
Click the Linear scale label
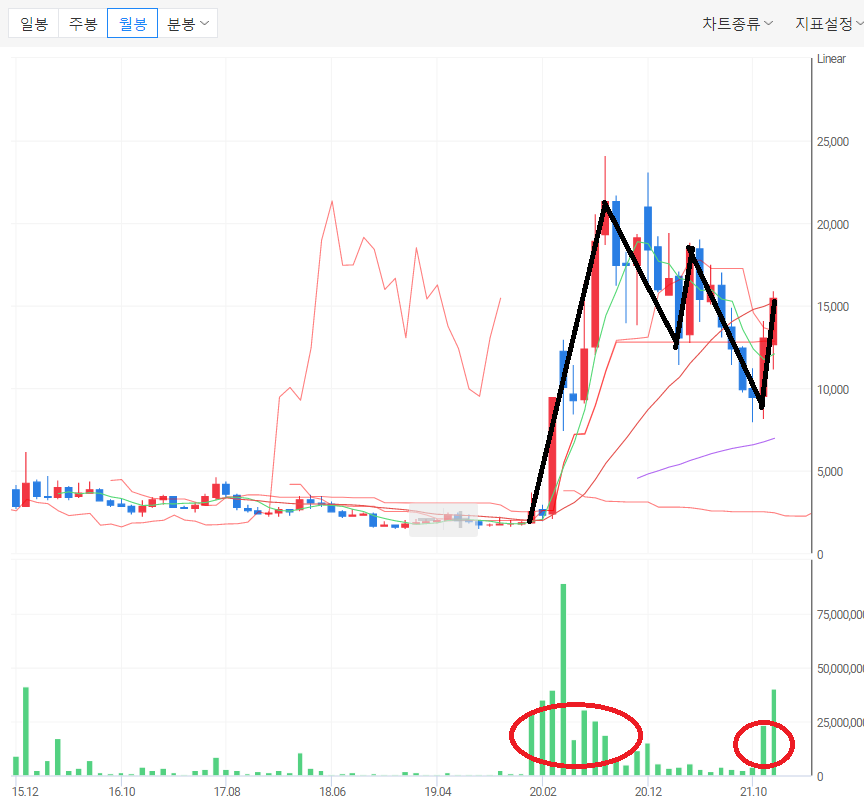click(831, 59)
